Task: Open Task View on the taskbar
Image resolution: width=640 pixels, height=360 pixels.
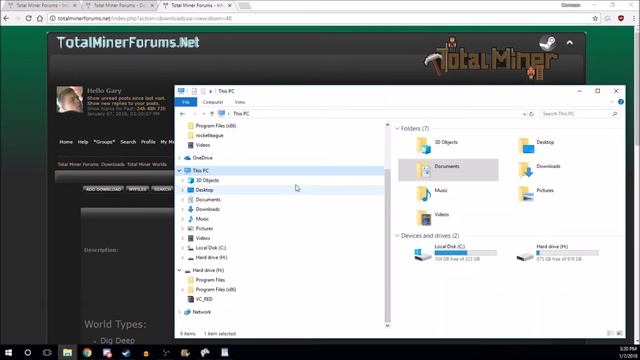Action: point(47,353)
